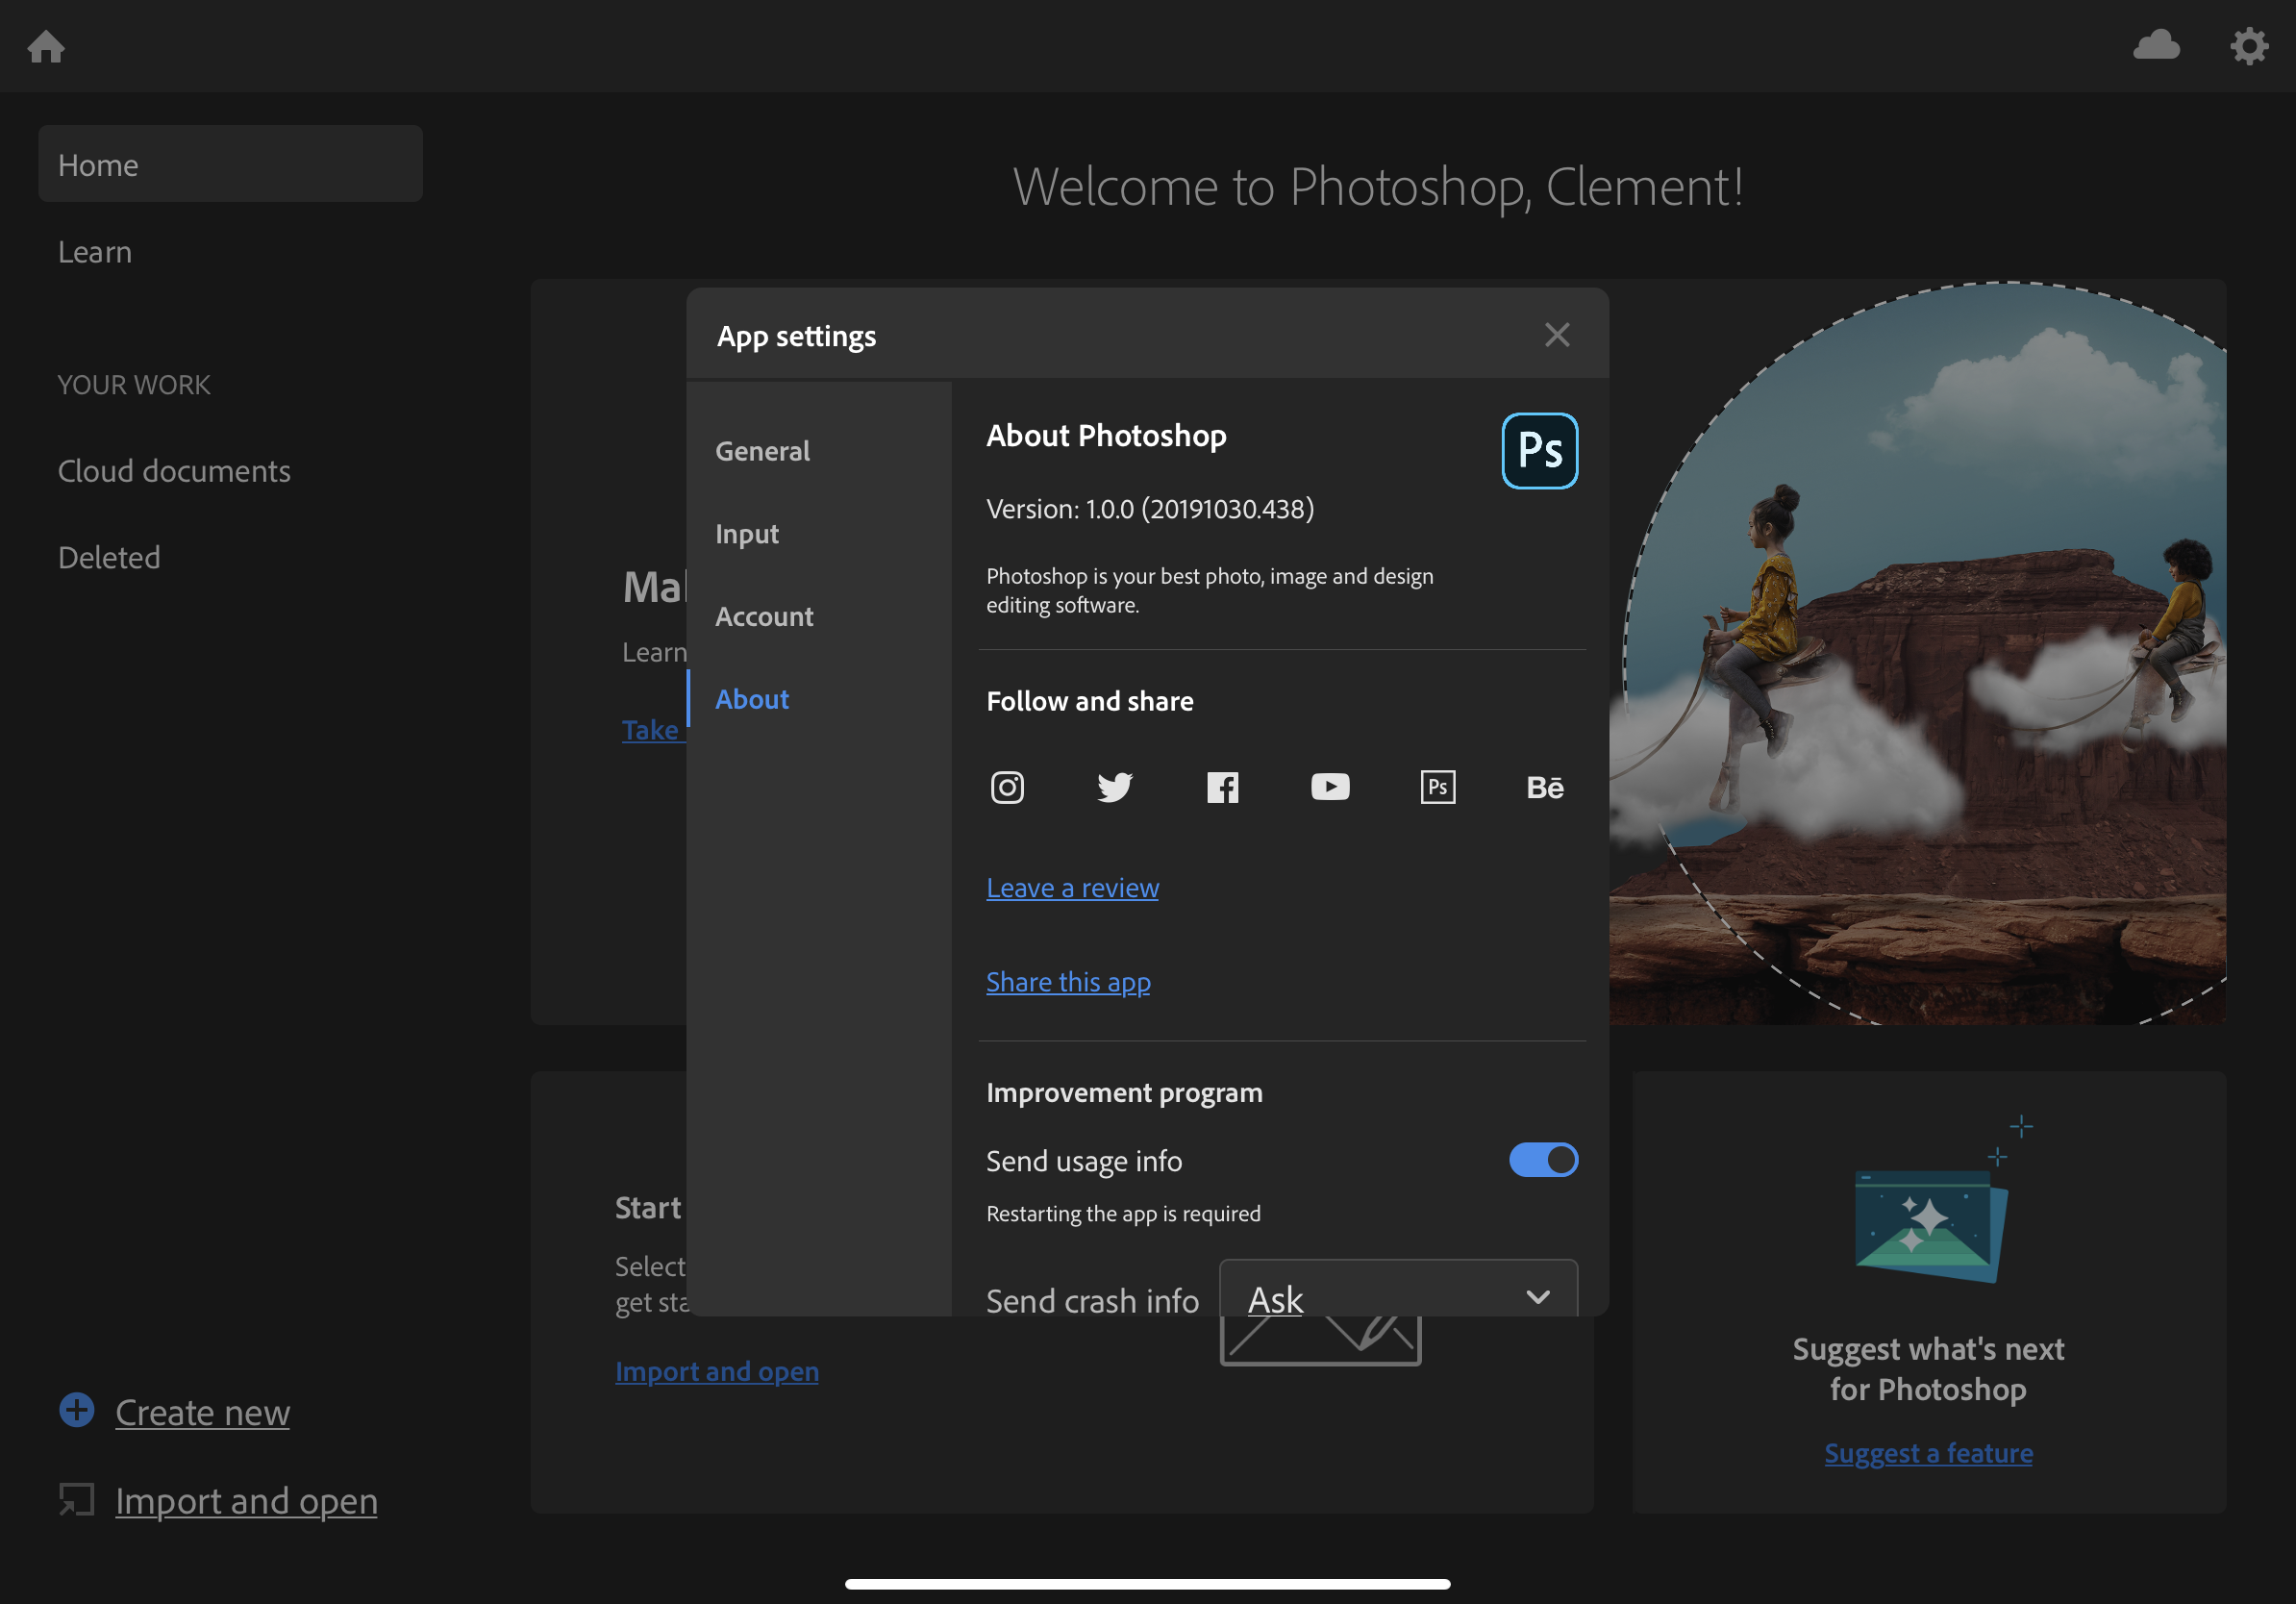
Task: Disable the Send usage info toggle
Action: coord(1543,1160)
